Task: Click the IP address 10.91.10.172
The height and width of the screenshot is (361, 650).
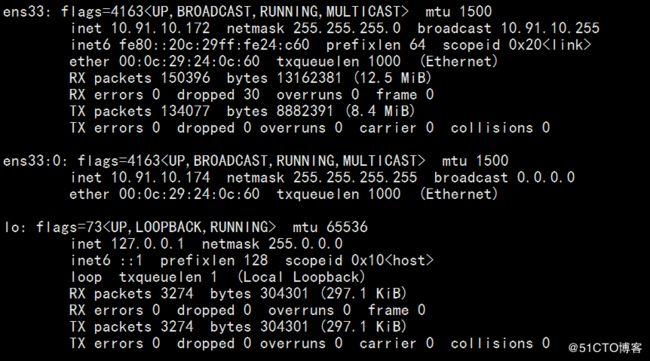Action: pos(160,28)
